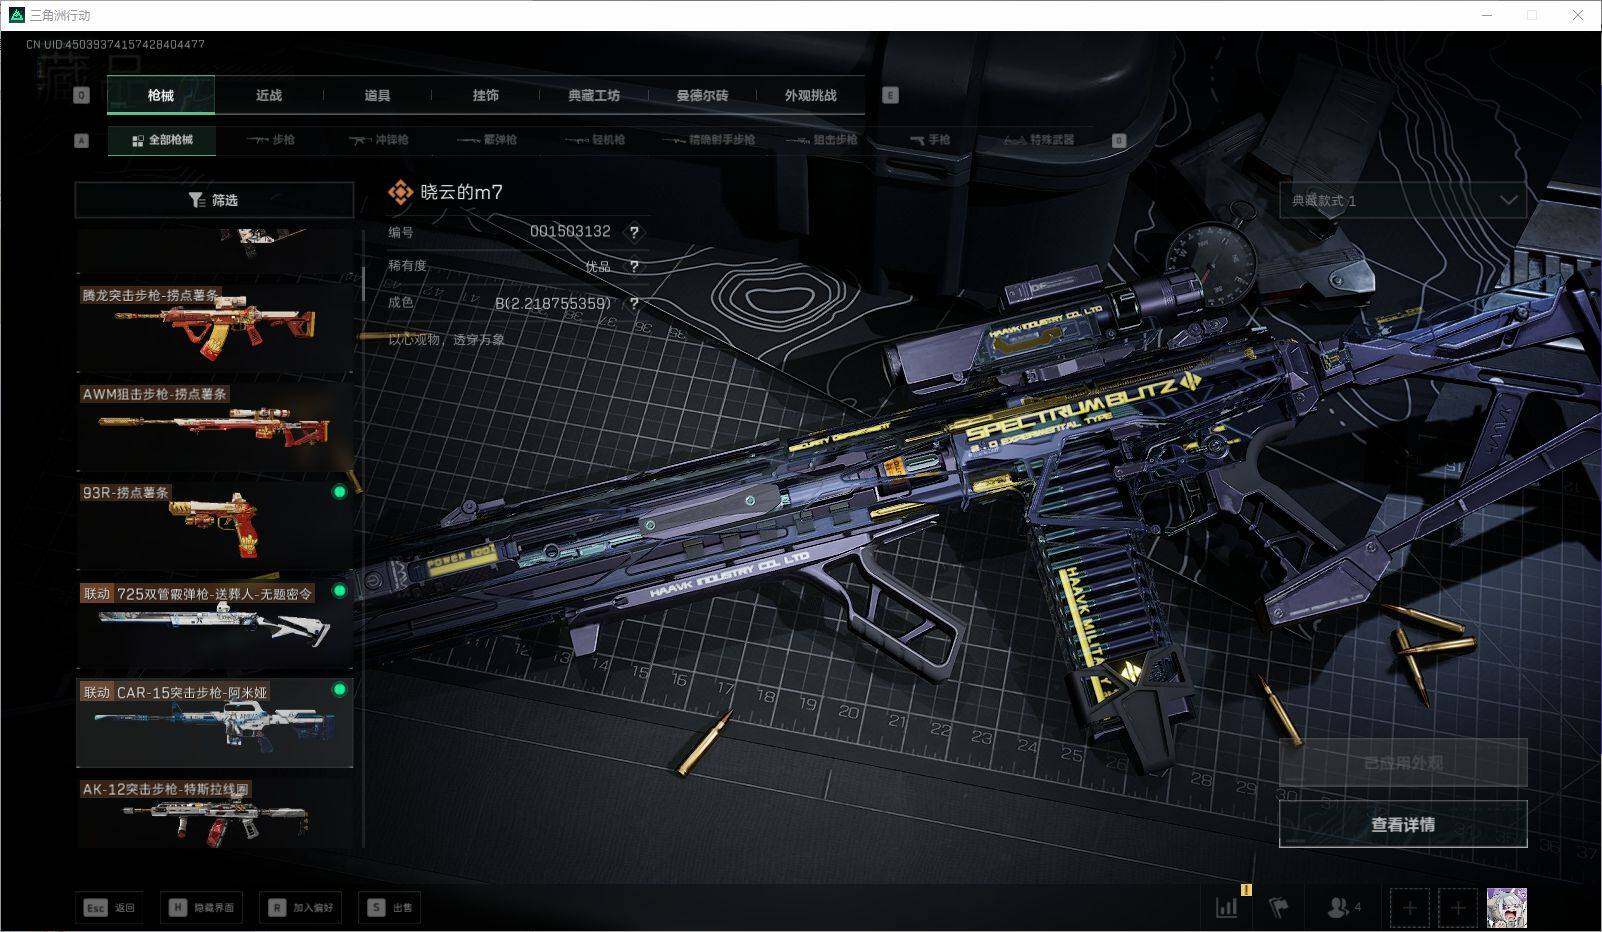Click the A previous-category key icon
This screenshot has height=932, width=1602.
click(x=81, y=141)
